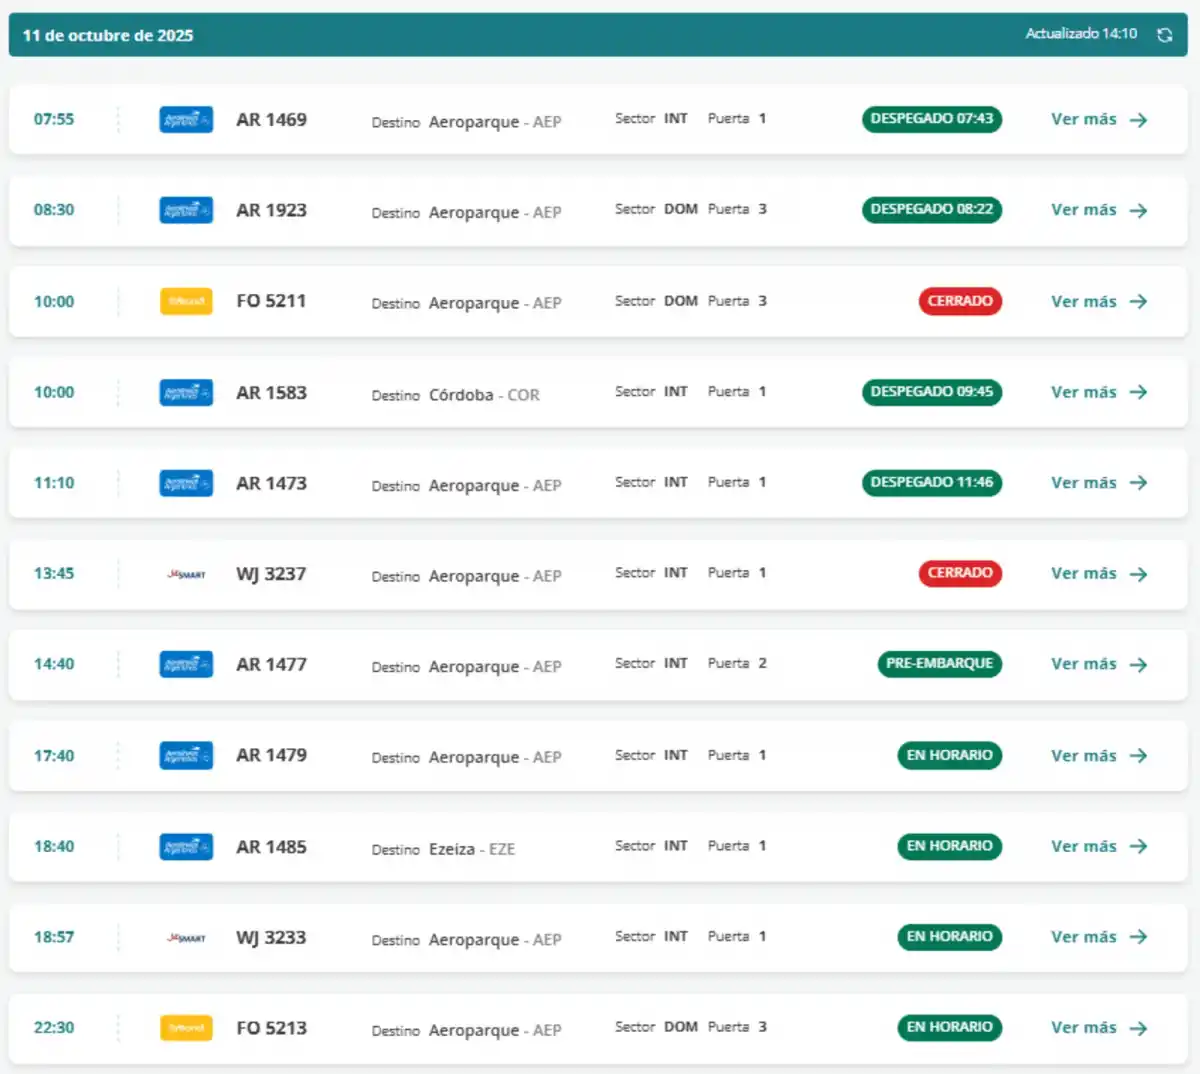
Task: Open Ver más for flight WJ 3237
Action: 1099,574
